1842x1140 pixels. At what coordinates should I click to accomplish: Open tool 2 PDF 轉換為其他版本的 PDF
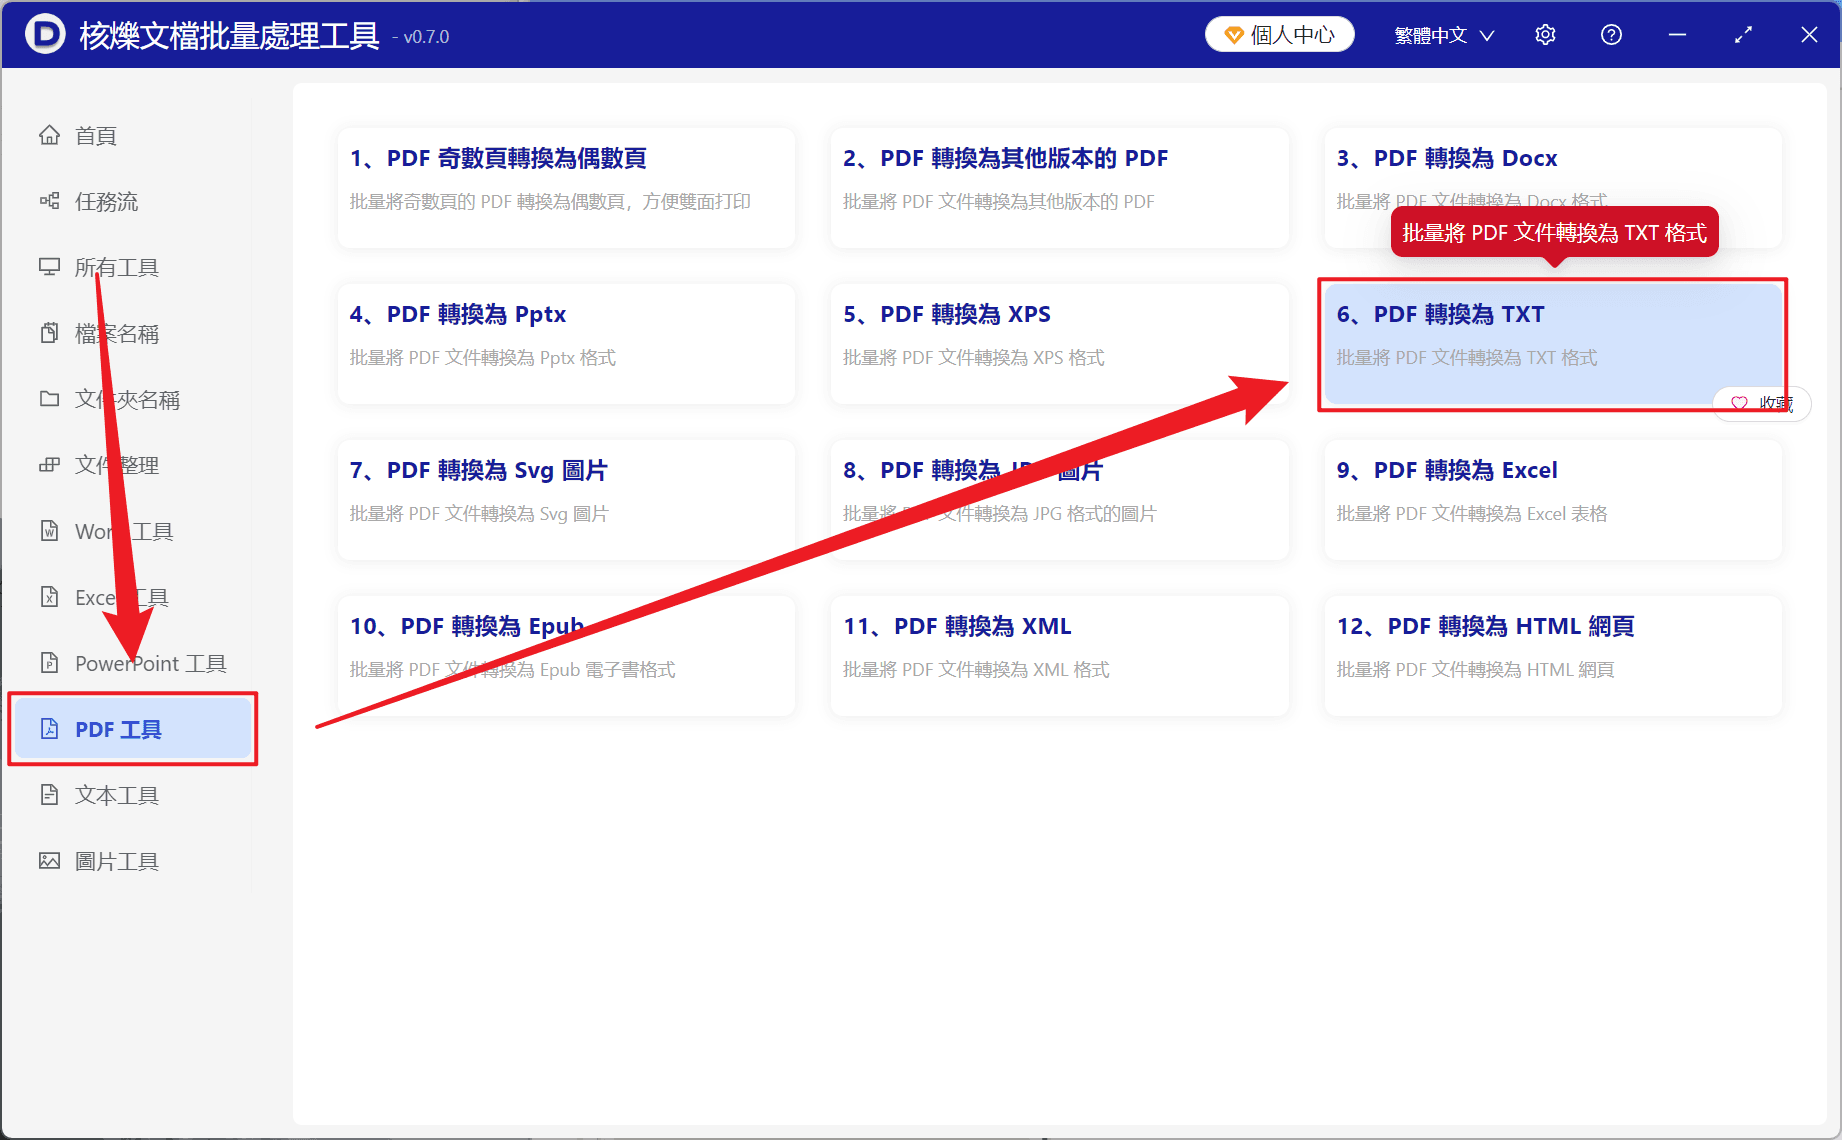(x=1060, y=188)
